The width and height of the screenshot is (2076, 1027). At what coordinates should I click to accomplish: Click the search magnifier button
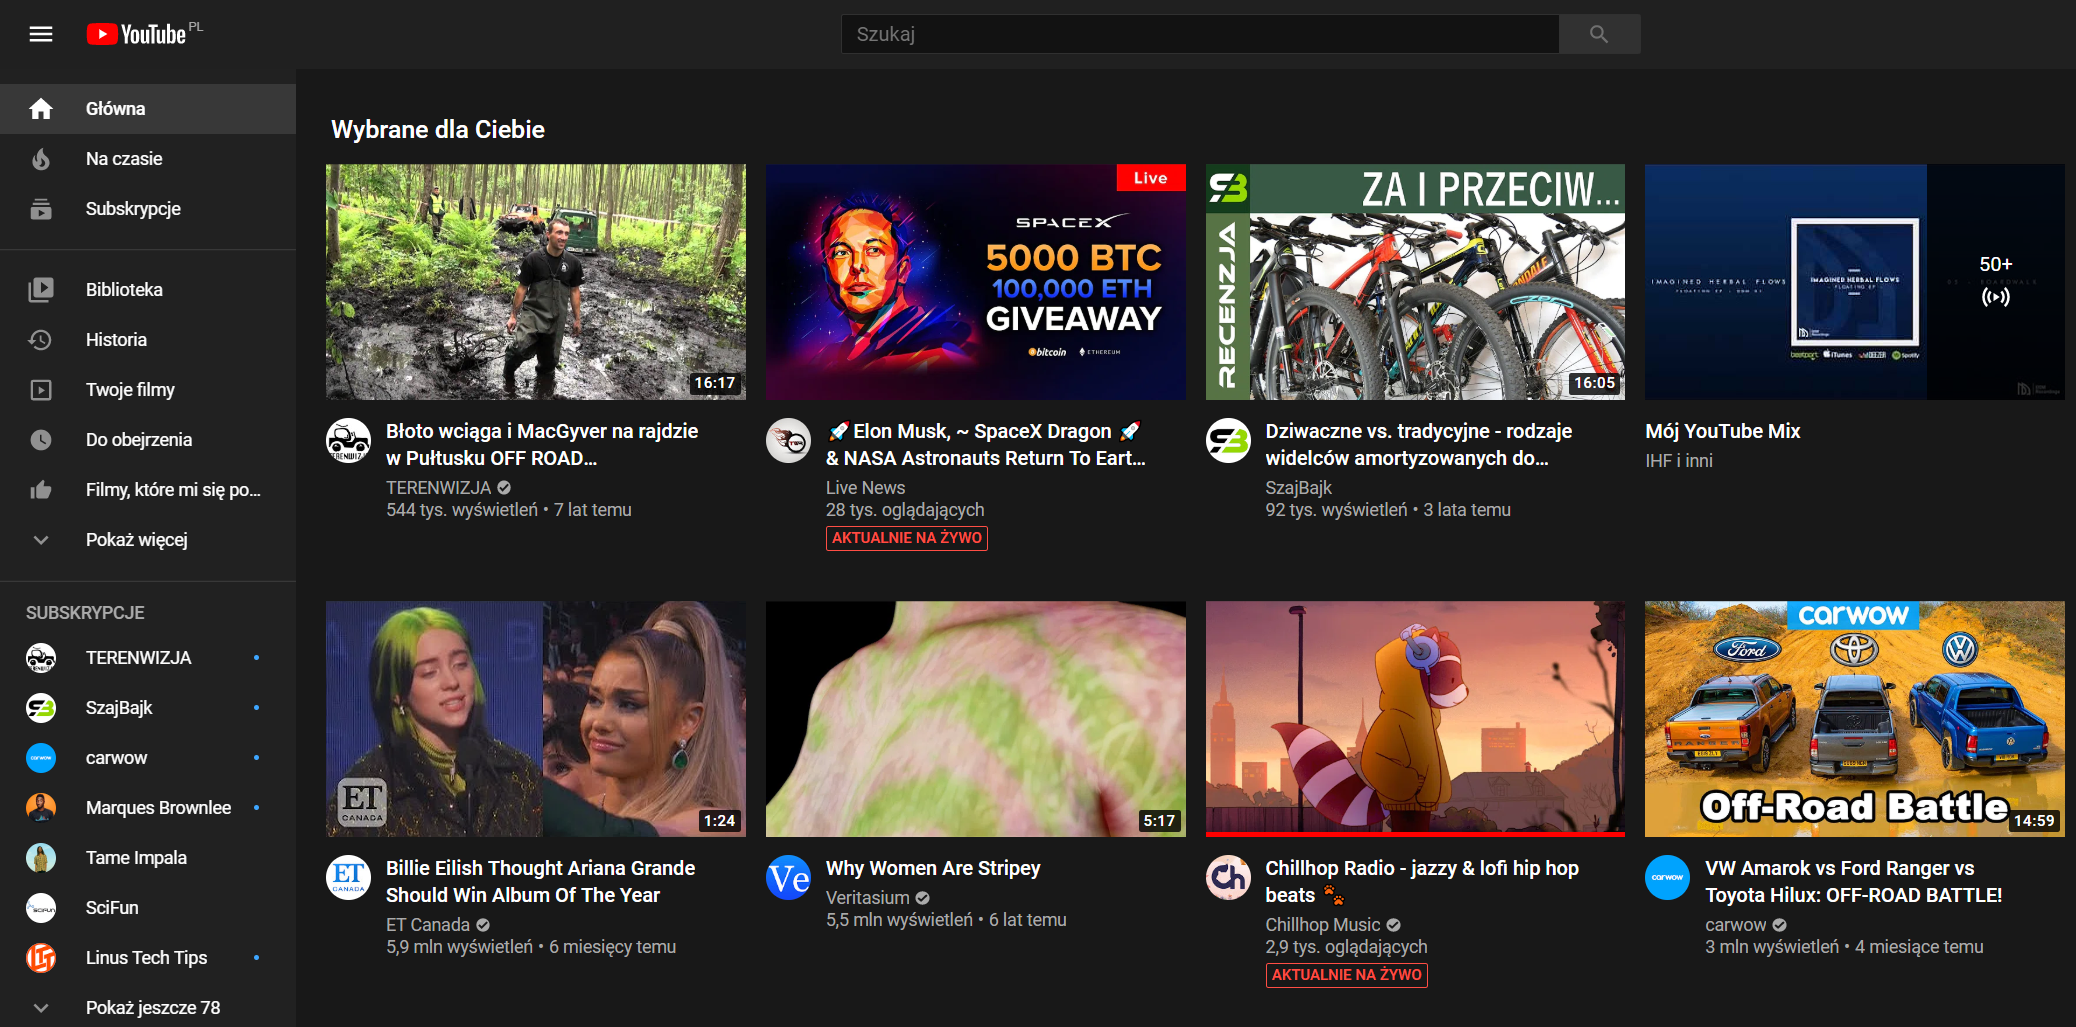(1599, 34)
